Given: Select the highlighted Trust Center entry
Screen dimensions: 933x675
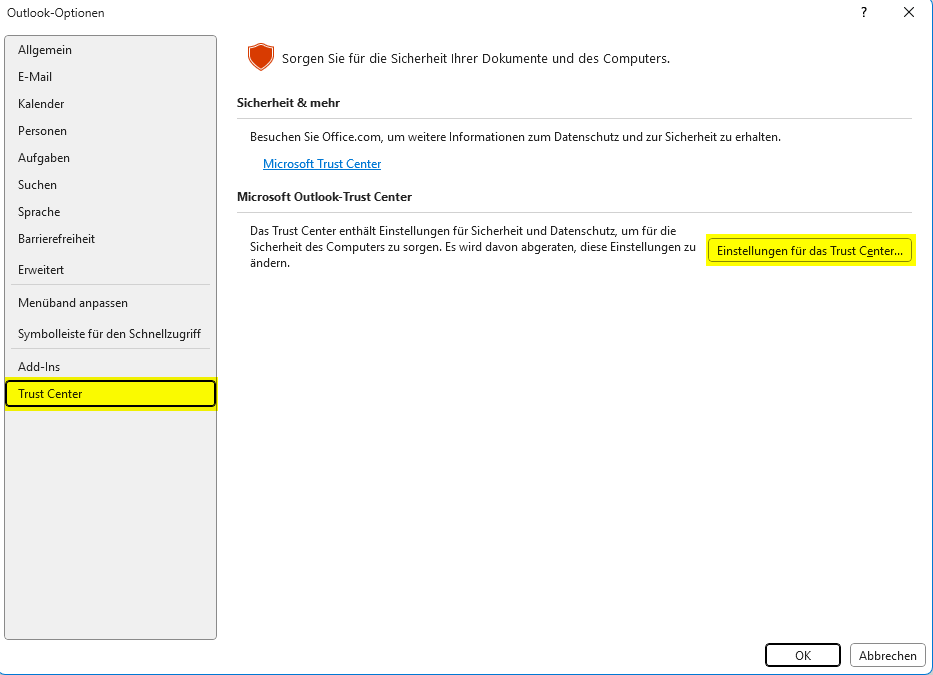Looking at the screenshot, I should point(110,394).
